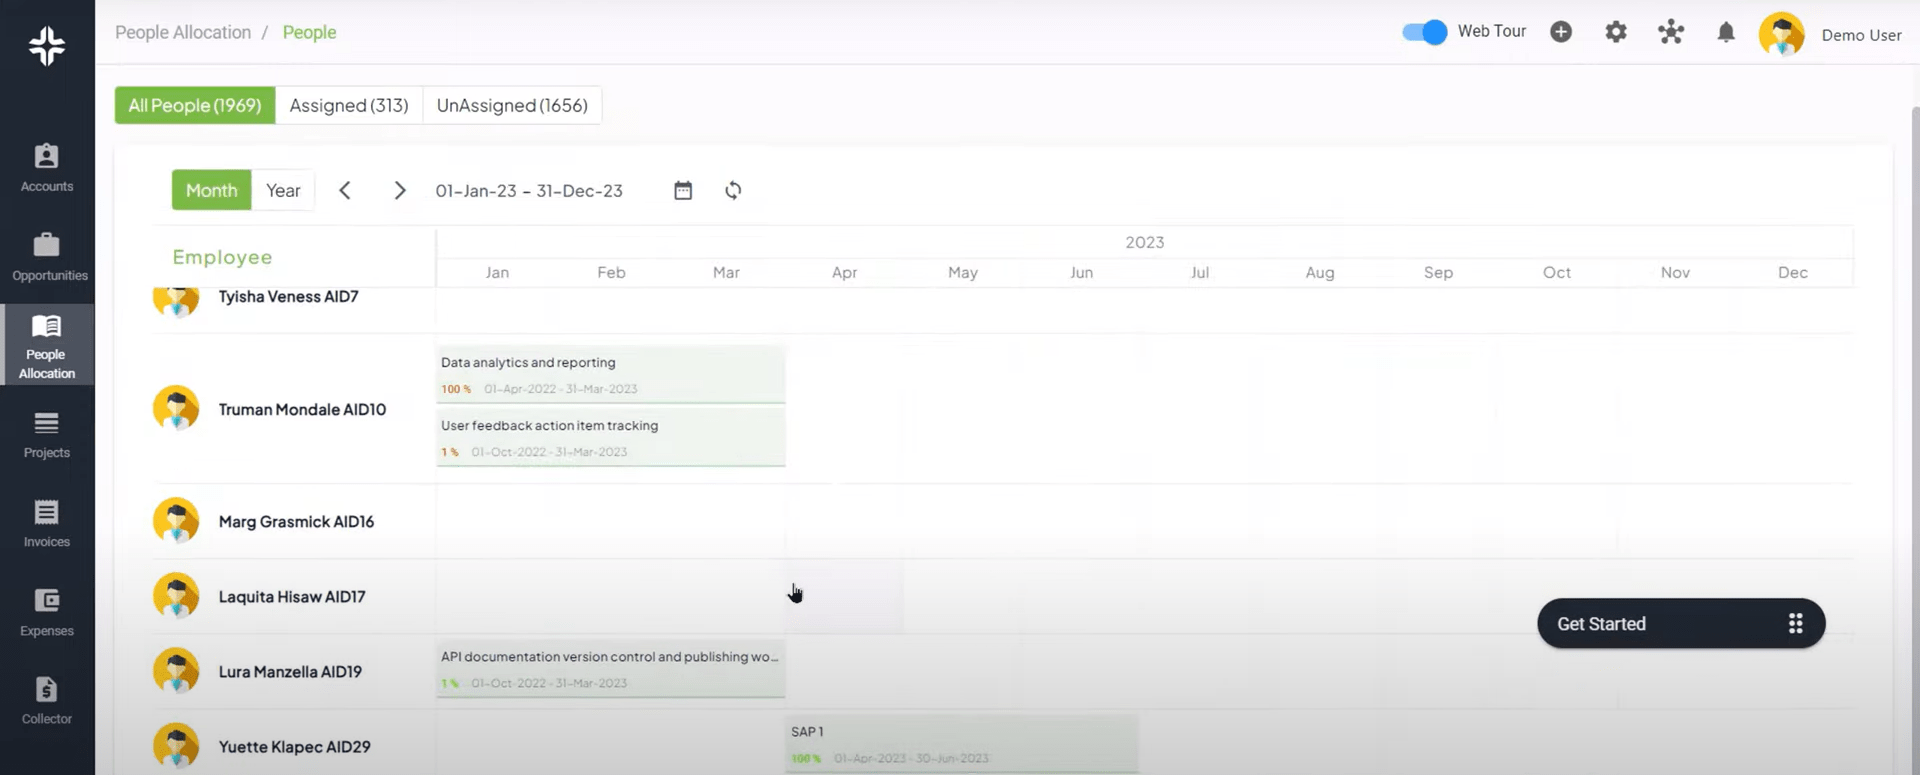Switch timeline to Year view
The image size is (1920, 775).
(x=283, y=191)
